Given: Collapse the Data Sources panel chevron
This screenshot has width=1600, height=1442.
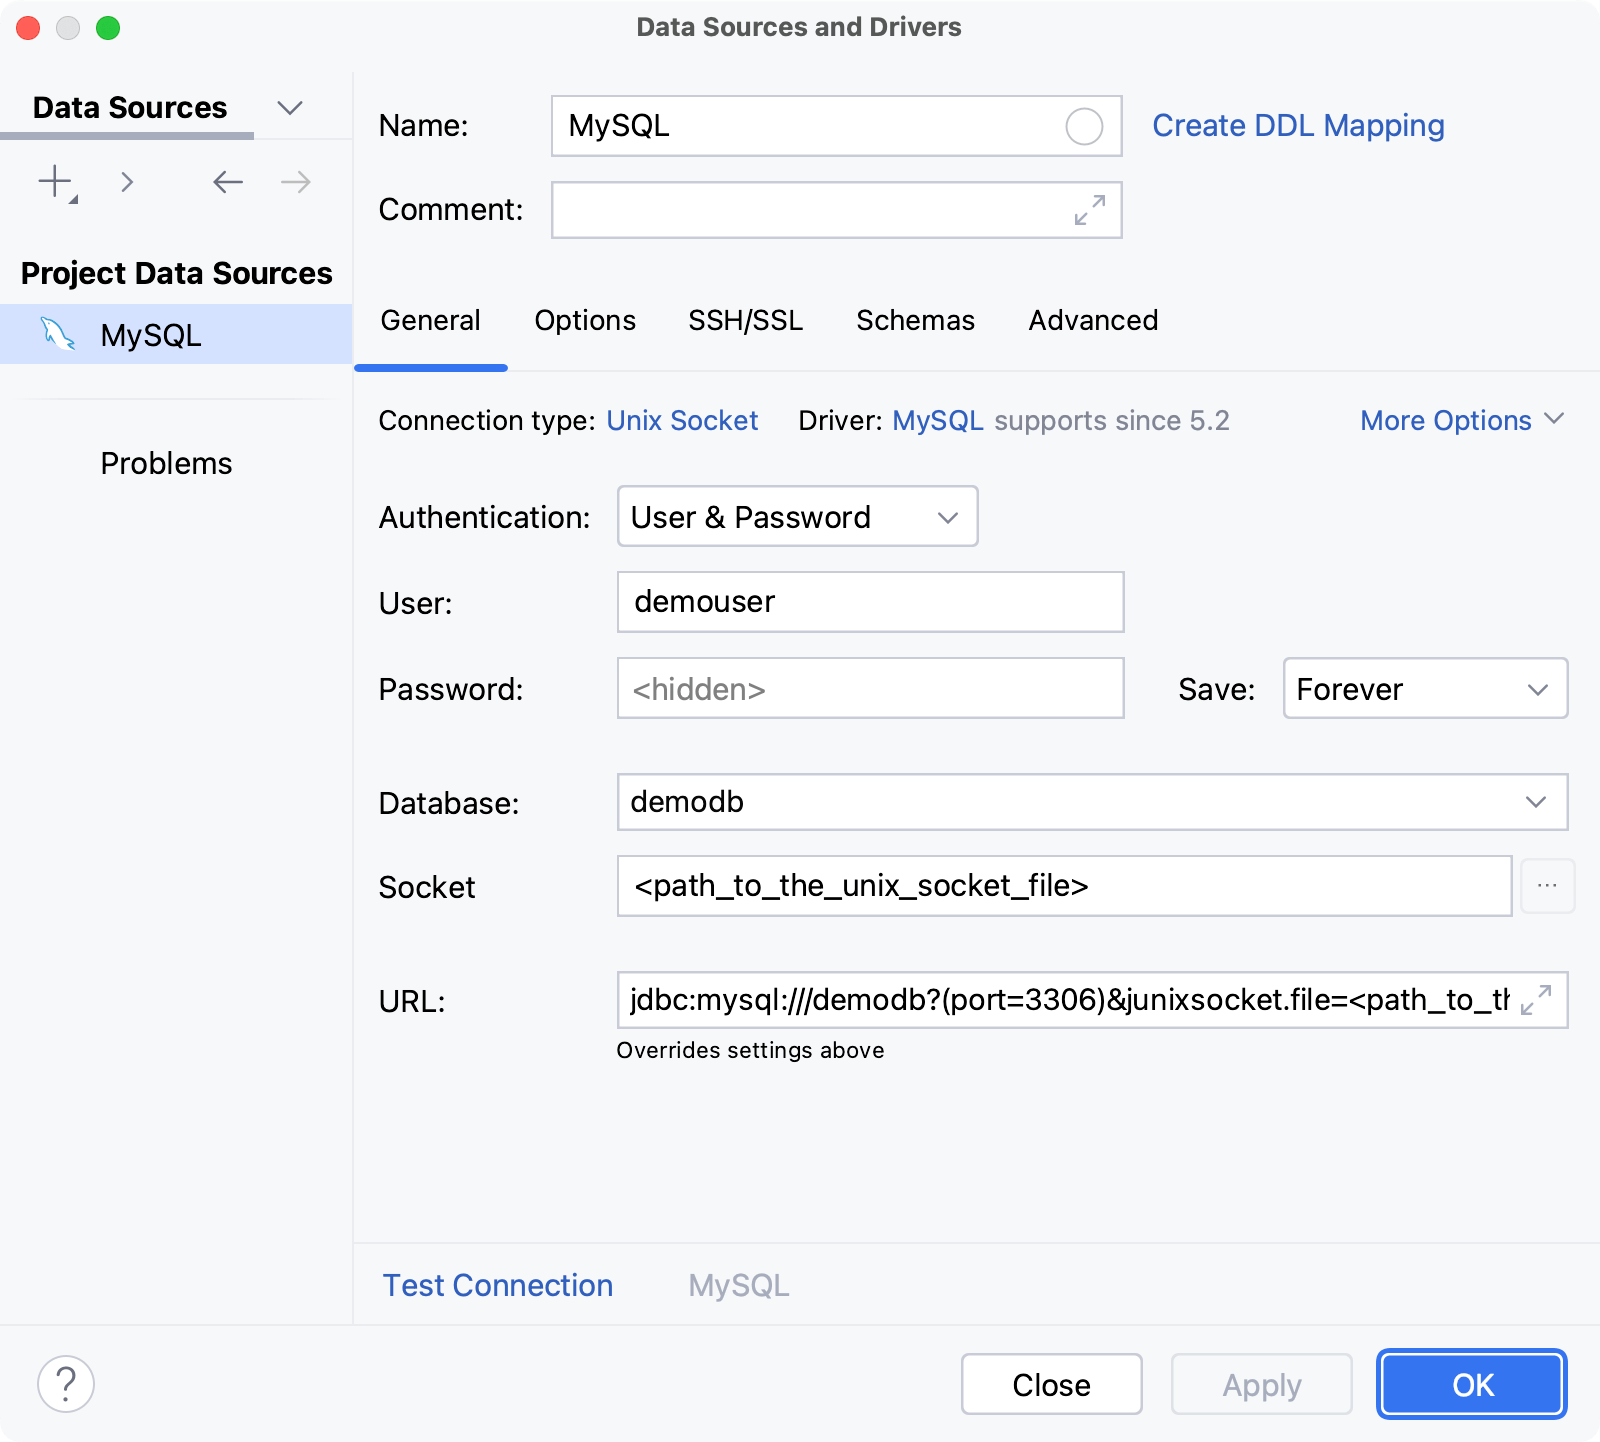Looking at the screenshot, I should click(x=289, y=107).
